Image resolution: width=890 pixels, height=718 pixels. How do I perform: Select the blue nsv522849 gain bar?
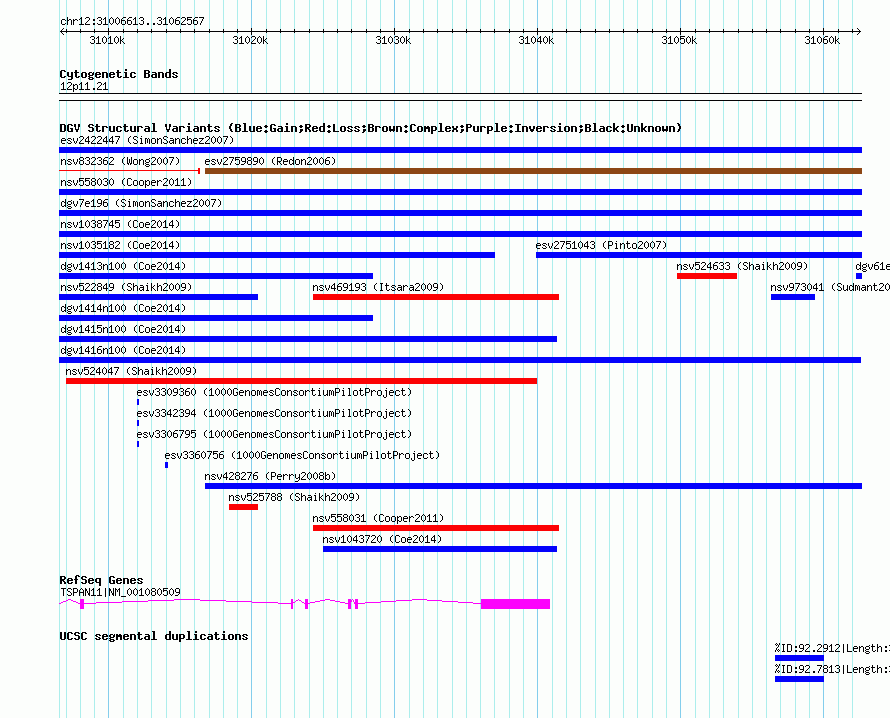[158, 297]
